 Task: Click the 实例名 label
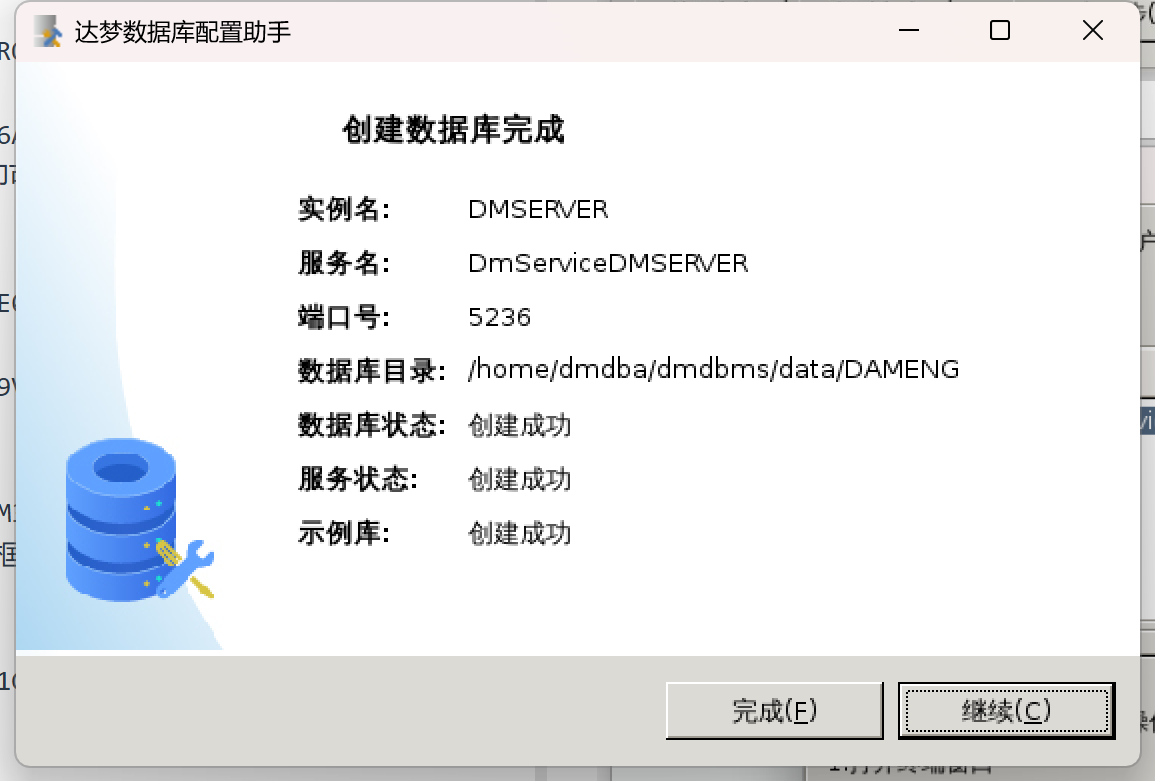tap(344, 209)
